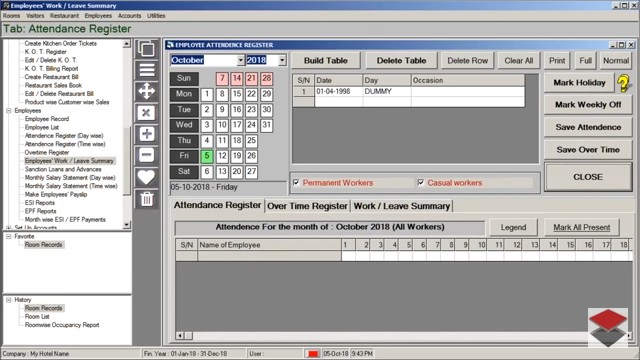Viewport: 640px width, 360px height.
Task: Open Overtime Register in tree
Action: tap(47, 152)
